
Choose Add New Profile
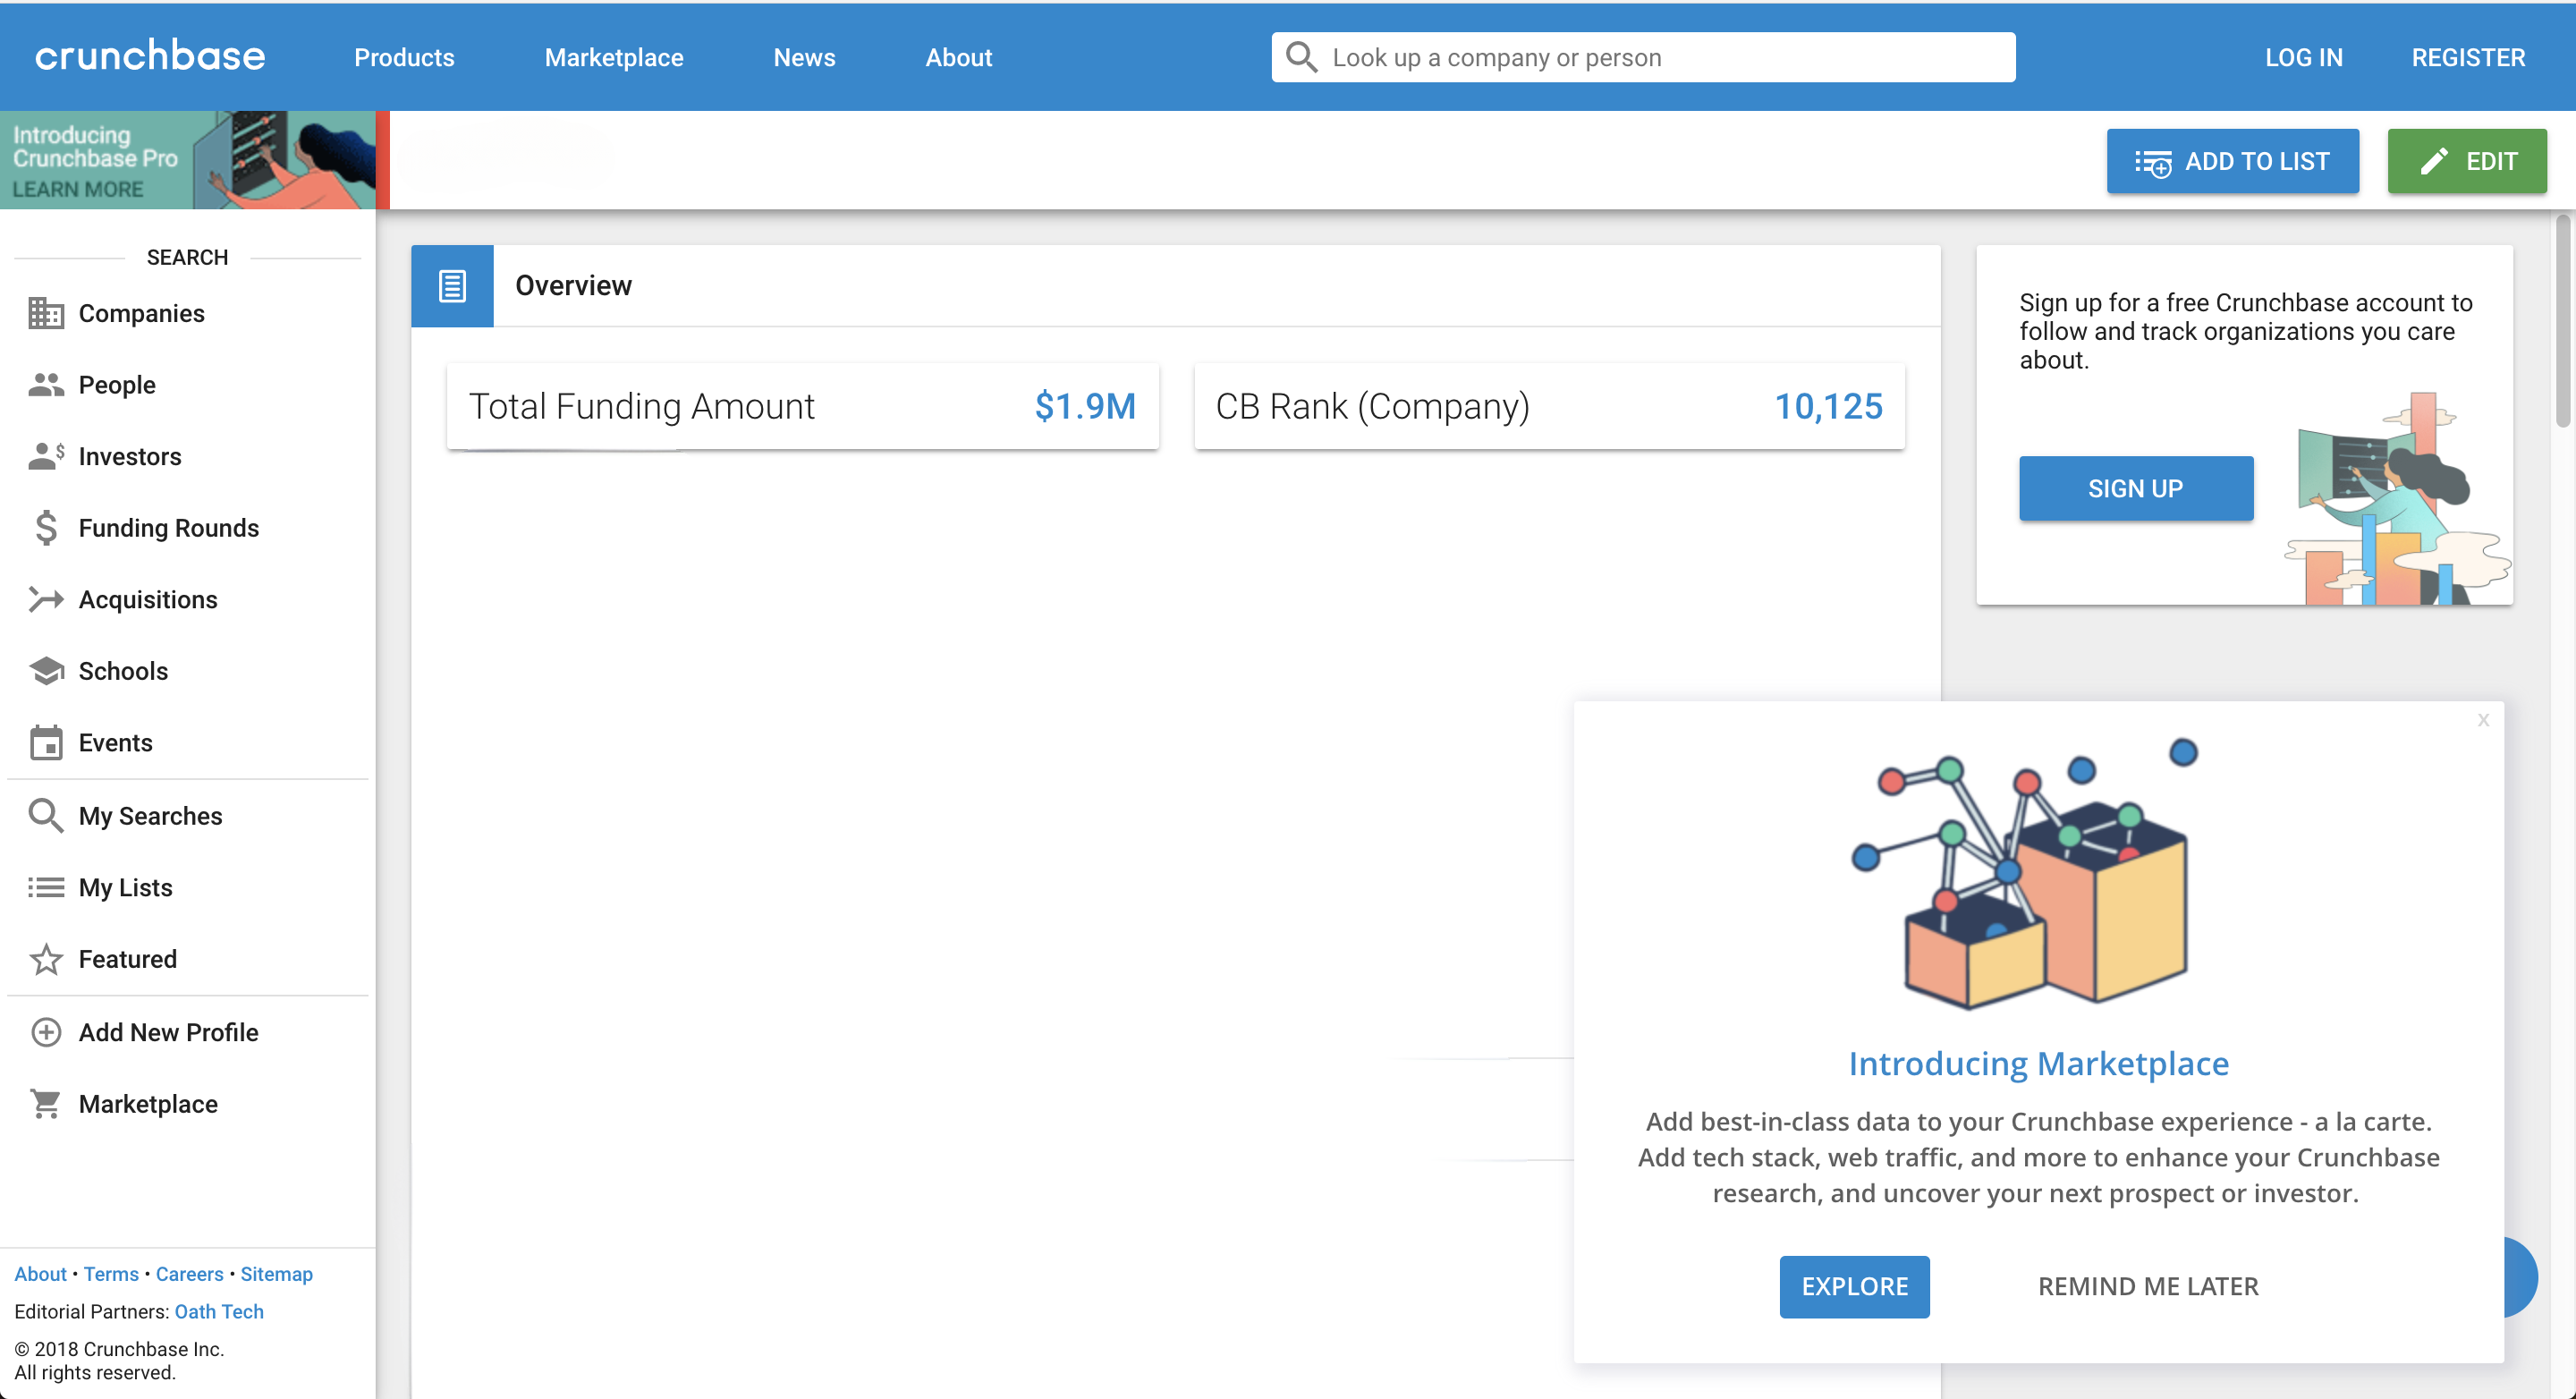(169, 1032)
